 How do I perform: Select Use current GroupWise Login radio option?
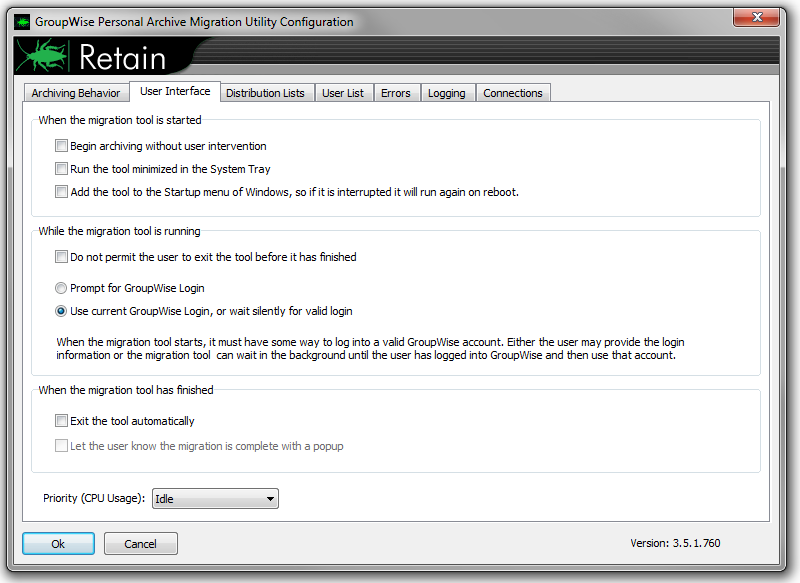coord(61,311)
